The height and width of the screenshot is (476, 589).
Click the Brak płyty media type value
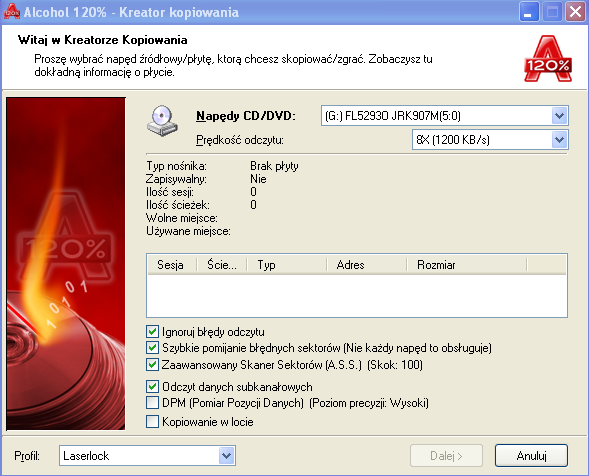pos(274,166)
